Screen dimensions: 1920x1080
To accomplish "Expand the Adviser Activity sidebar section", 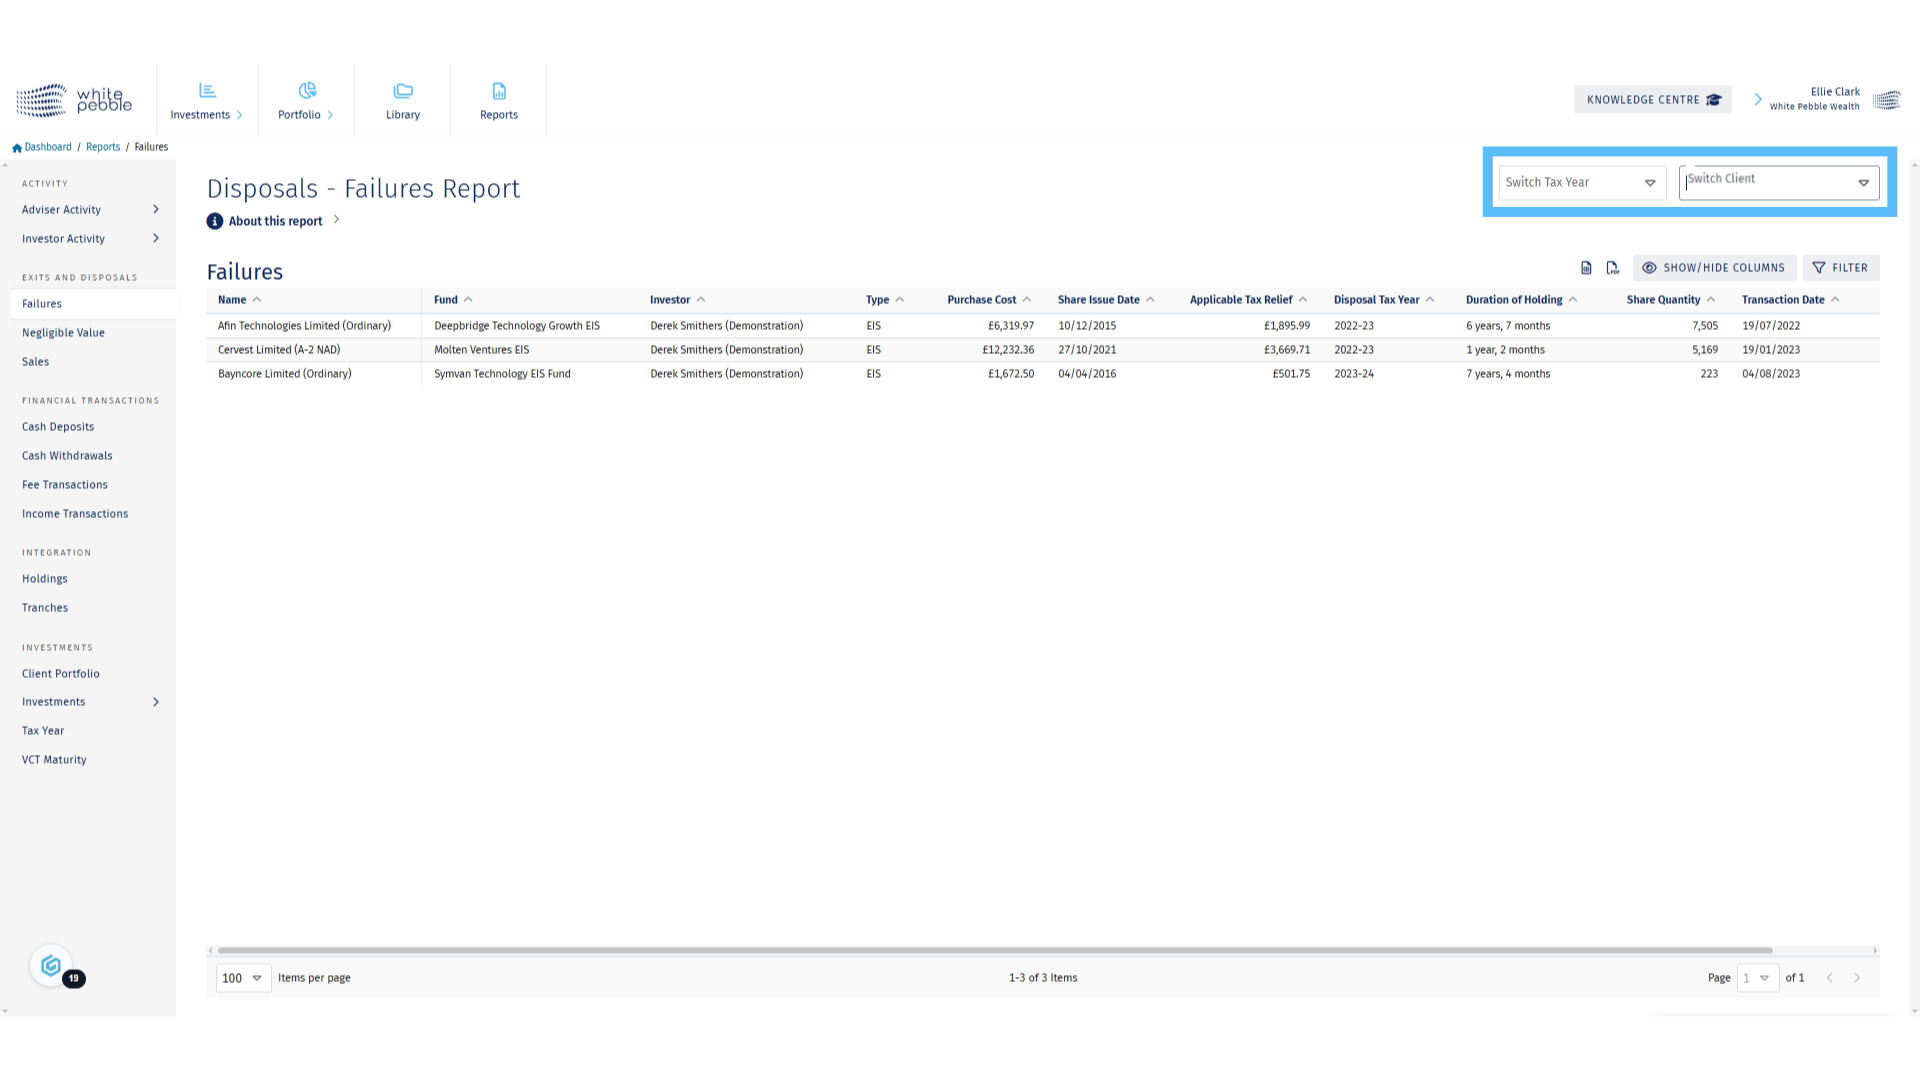I will [90, 210].
